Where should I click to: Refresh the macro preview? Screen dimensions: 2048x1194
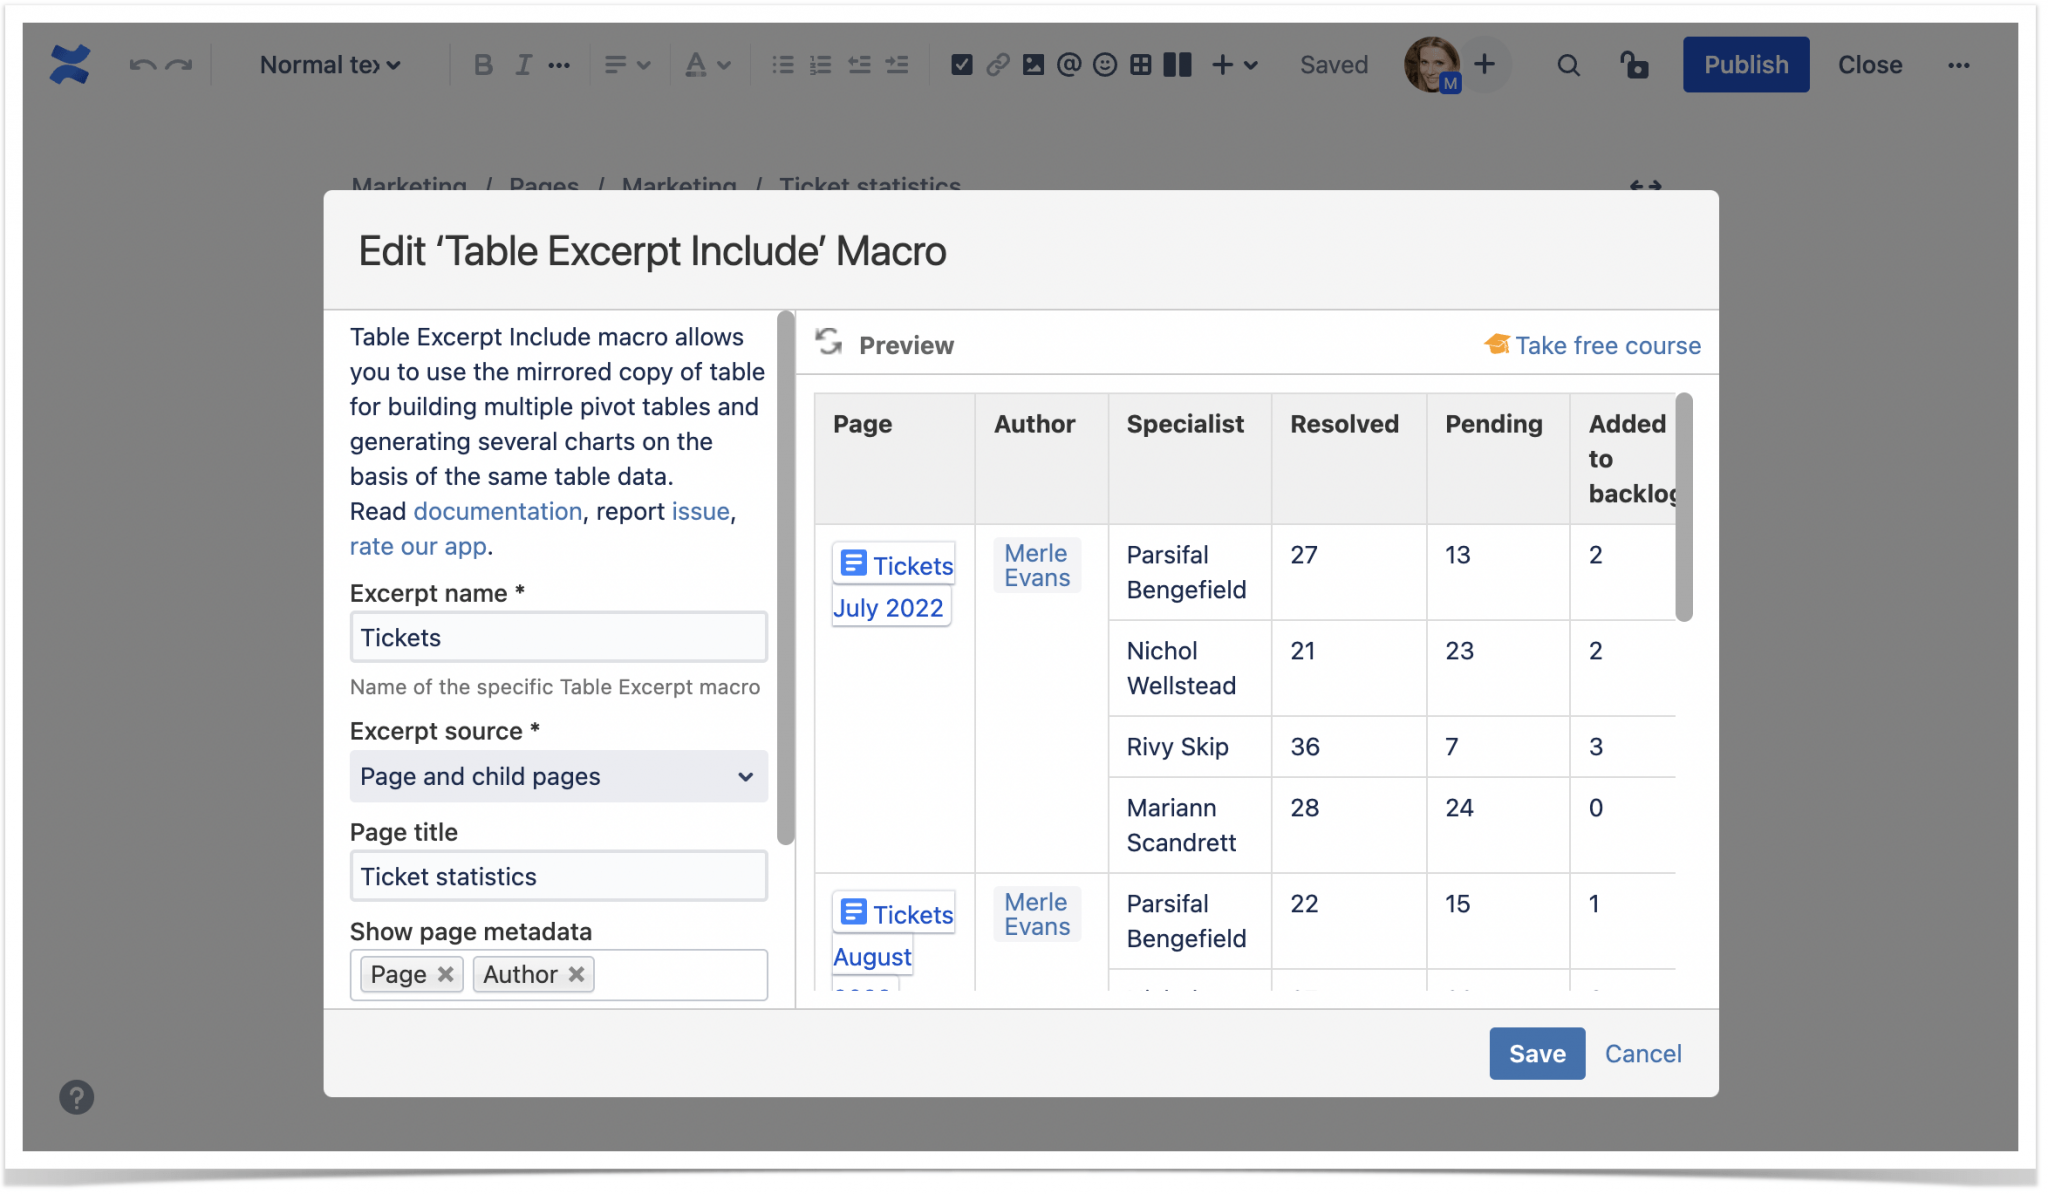point(828,343)
